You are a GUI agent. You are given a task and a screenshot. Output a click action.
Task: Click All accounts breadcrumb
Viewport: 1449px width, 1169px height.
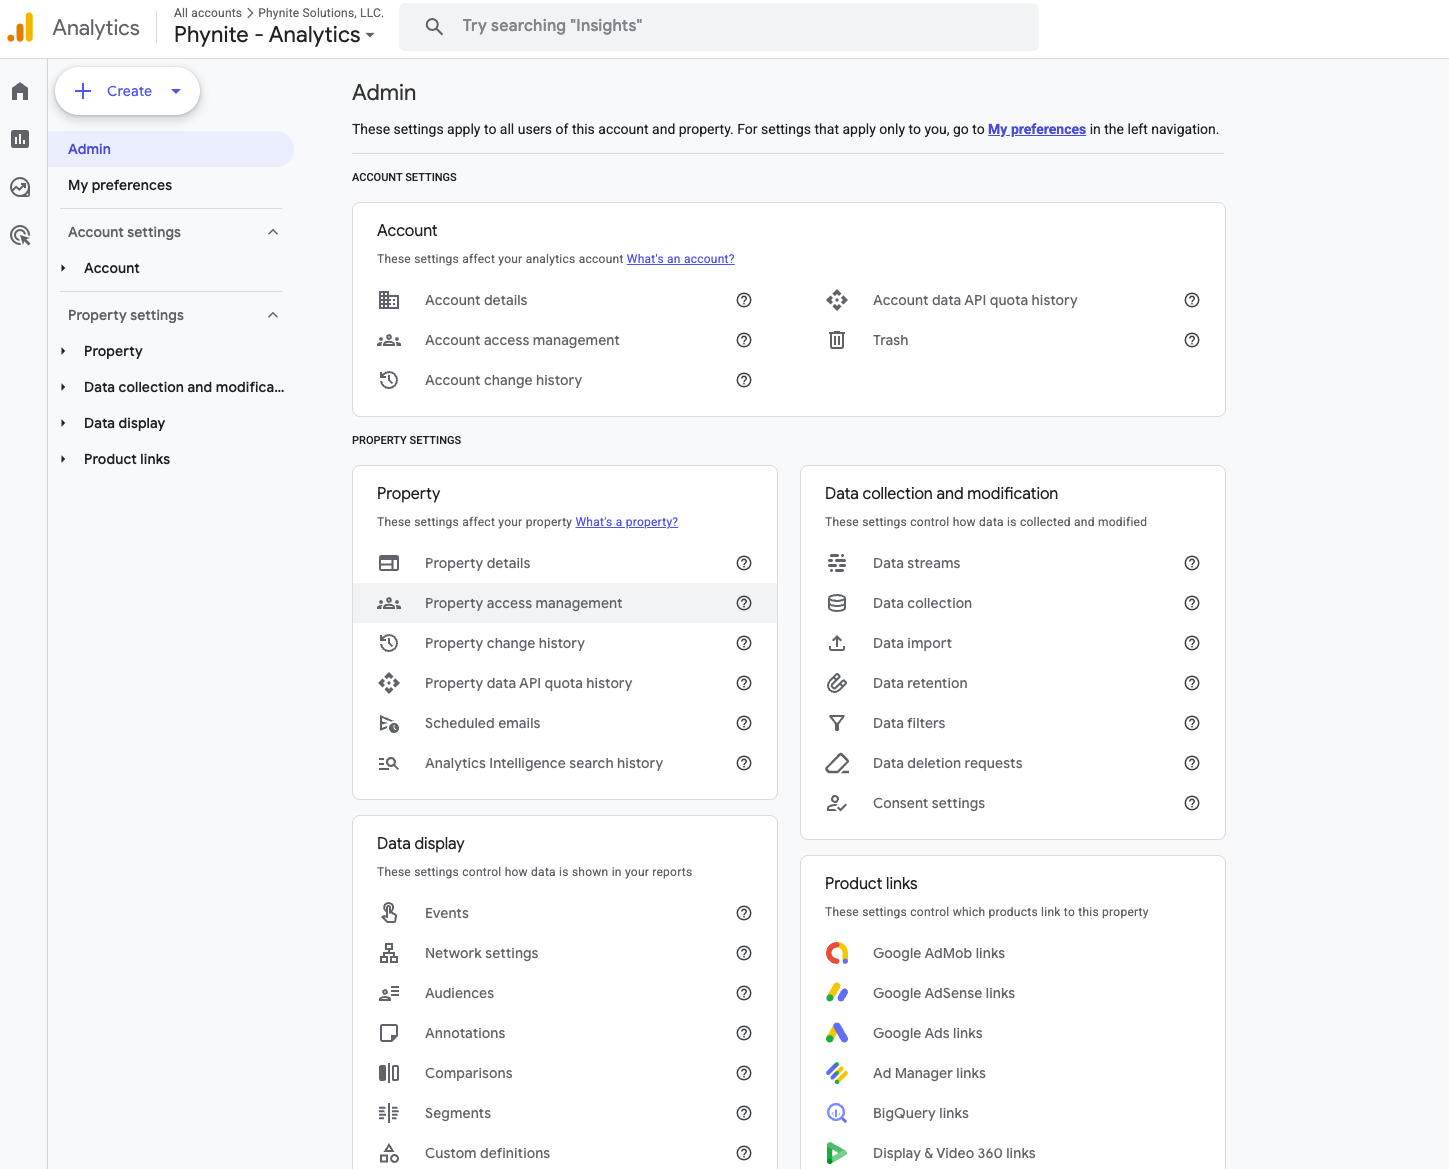click(208, 13)
